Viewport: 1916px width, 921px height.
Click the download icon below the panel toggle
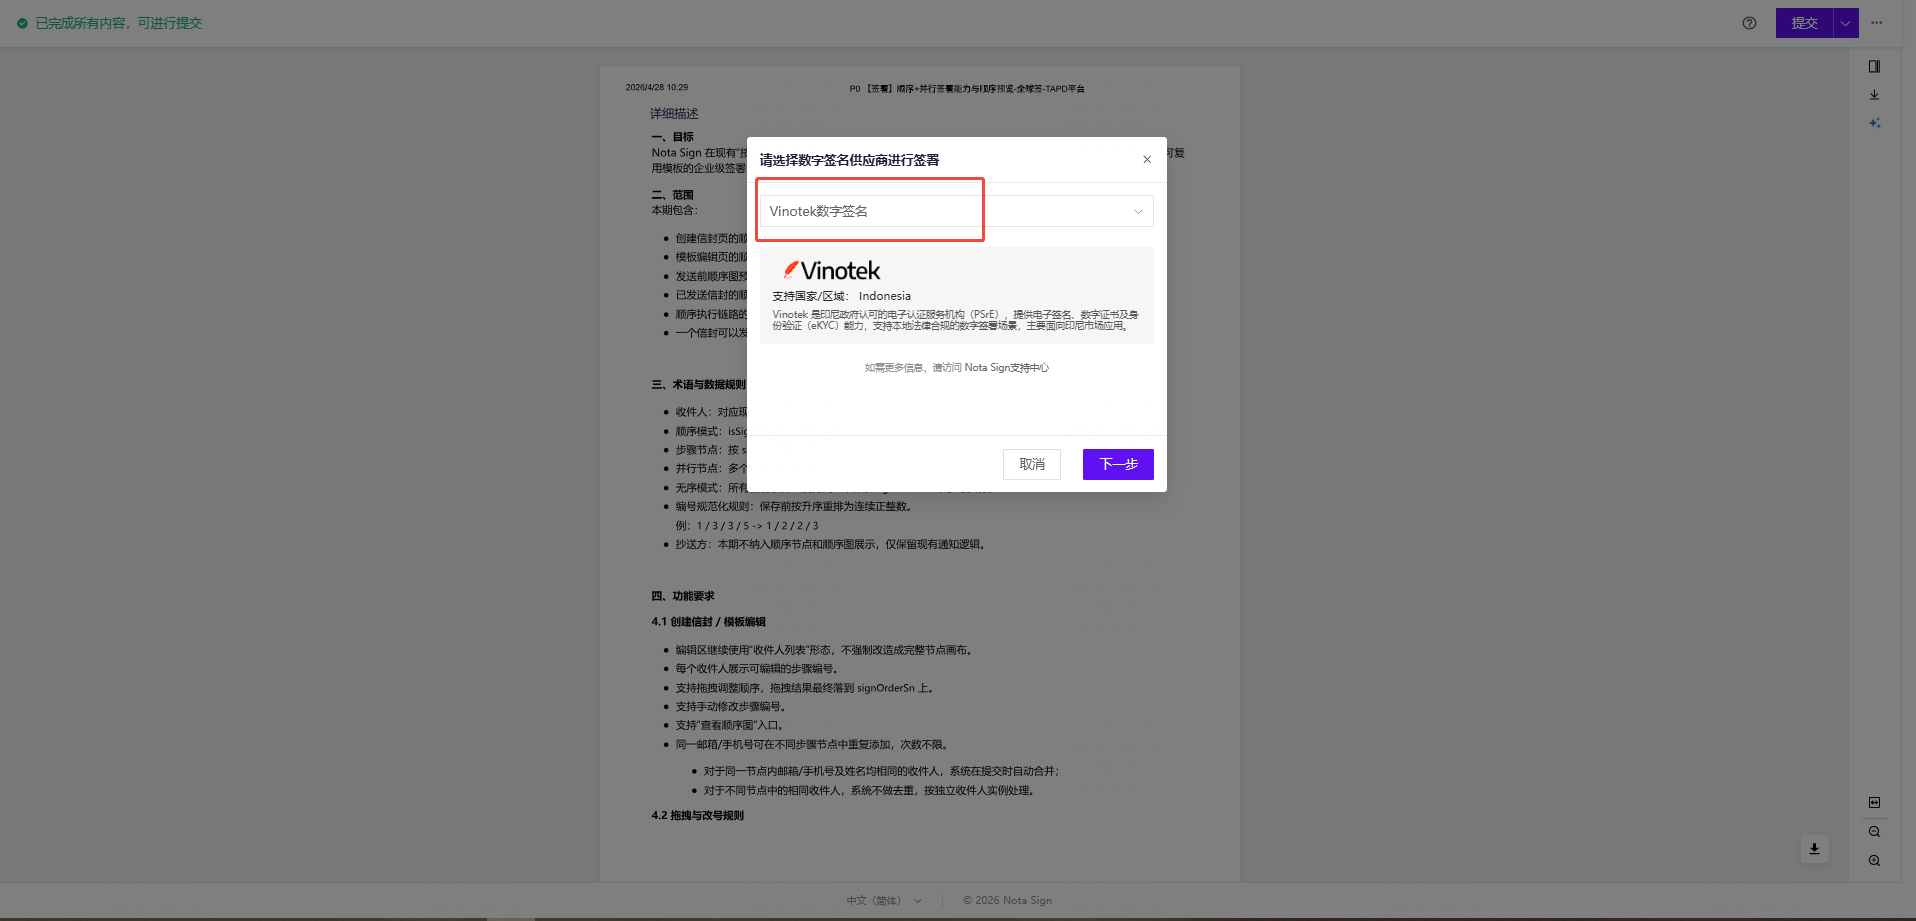(x=1874, y=95)
